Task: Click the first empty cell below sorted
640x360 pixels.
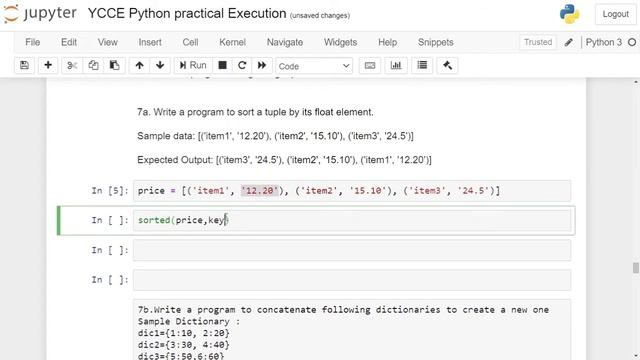Action: [352, 250]
